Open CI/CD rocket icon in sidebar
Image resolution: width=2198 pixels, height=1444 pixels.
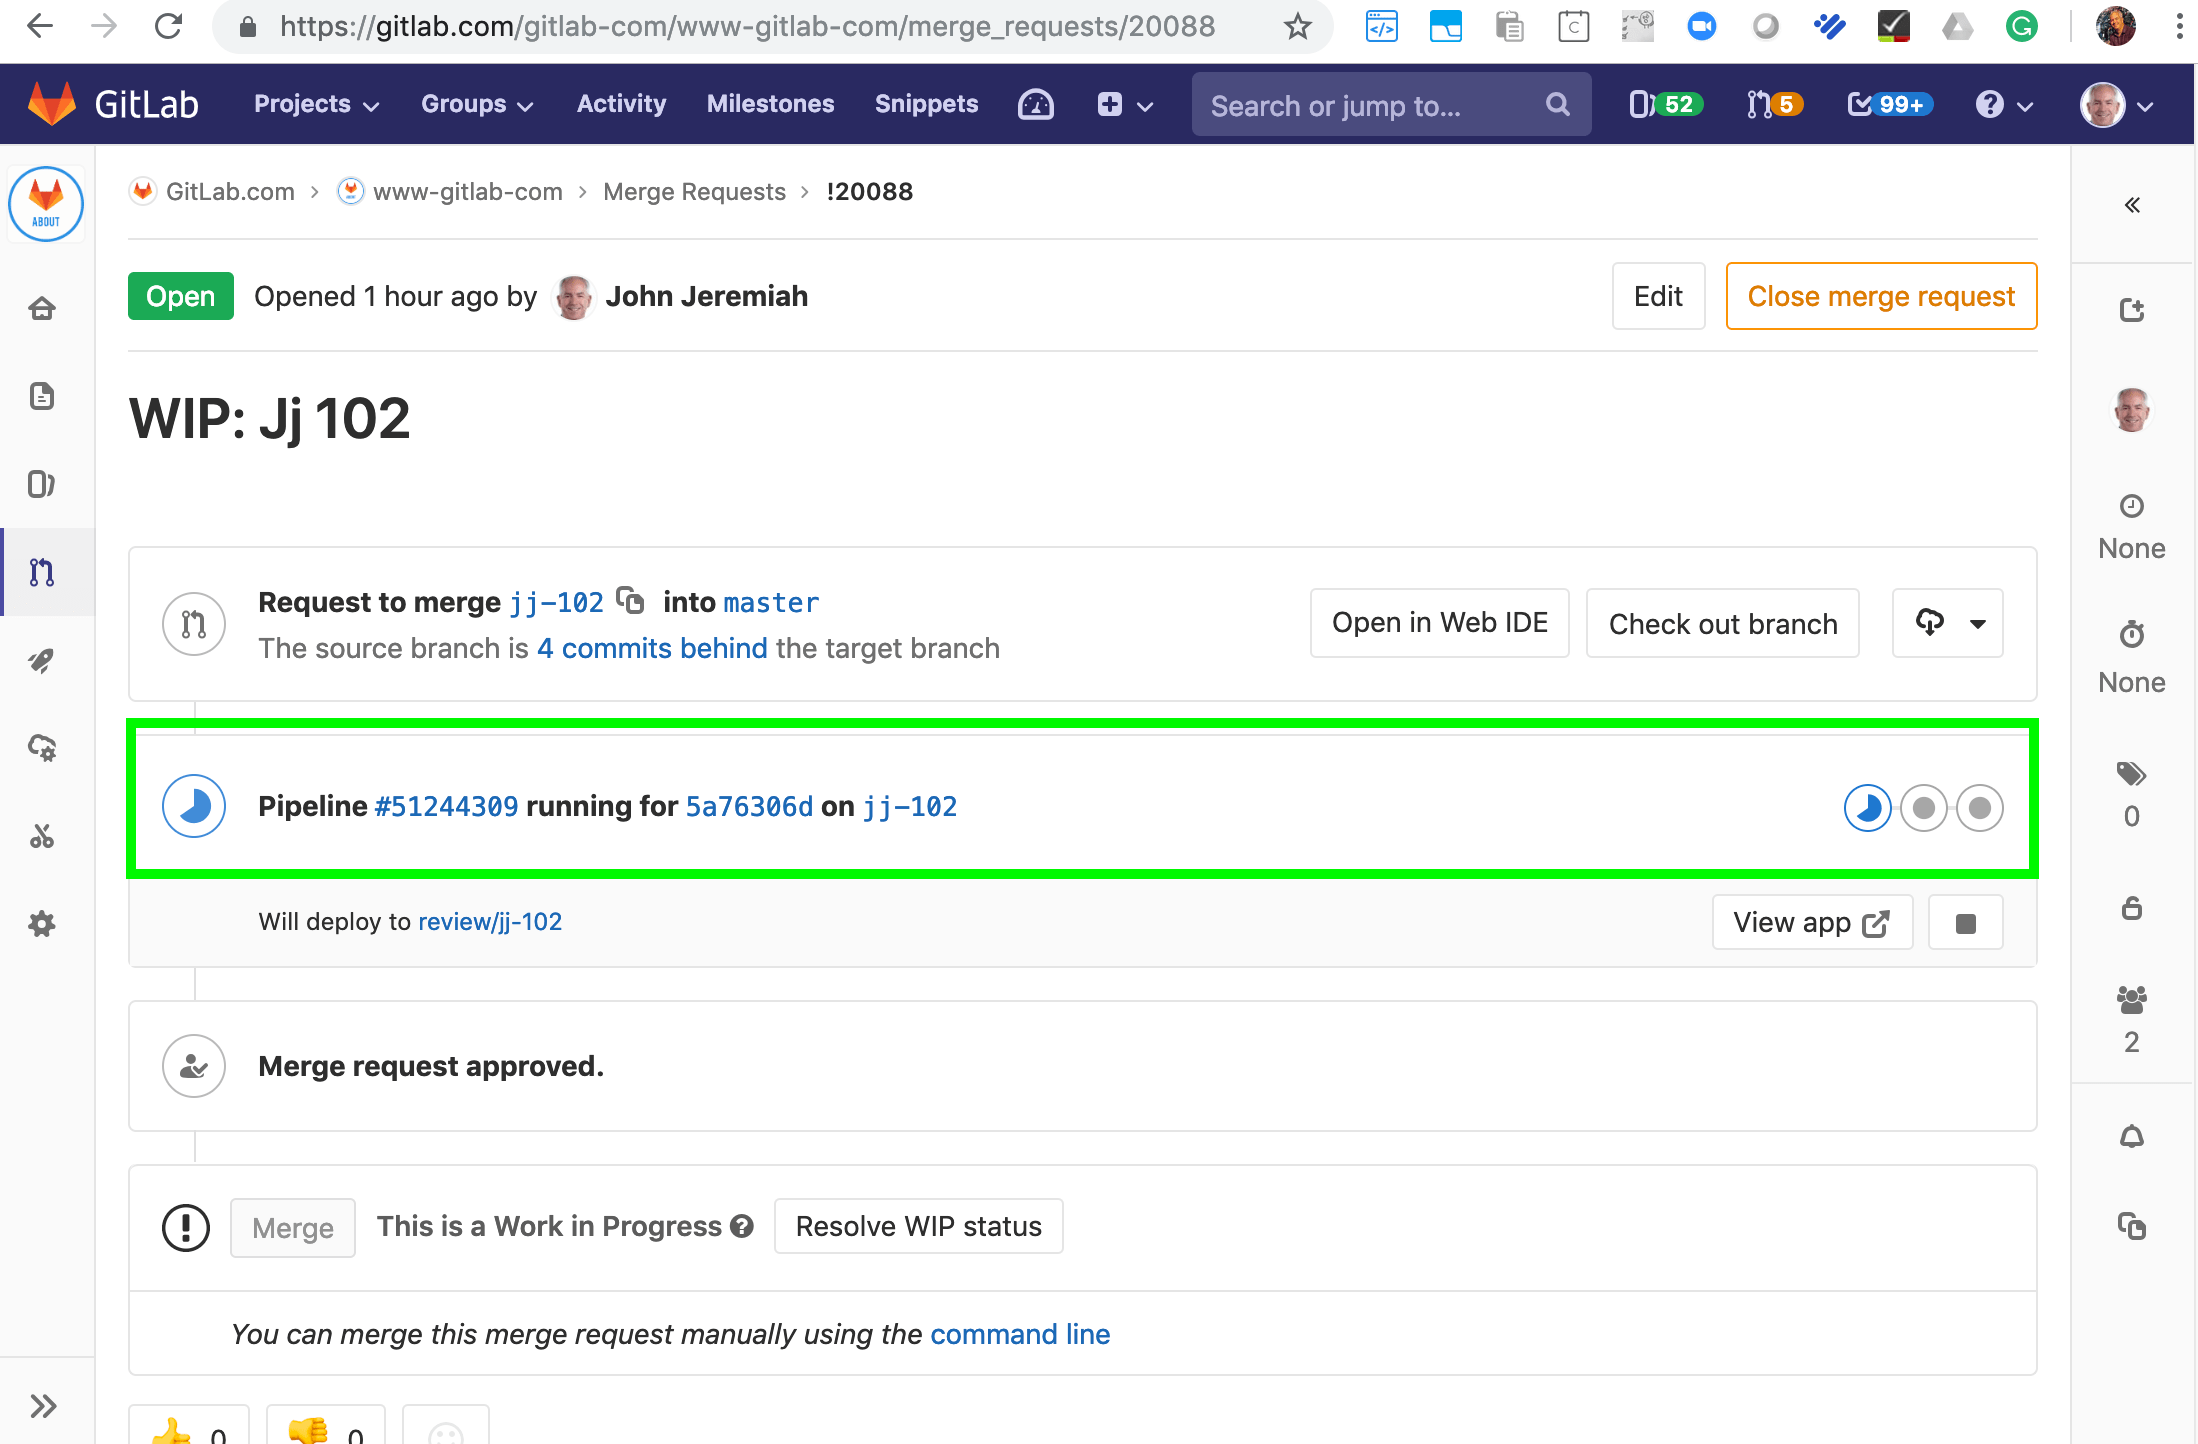(42, 660)
